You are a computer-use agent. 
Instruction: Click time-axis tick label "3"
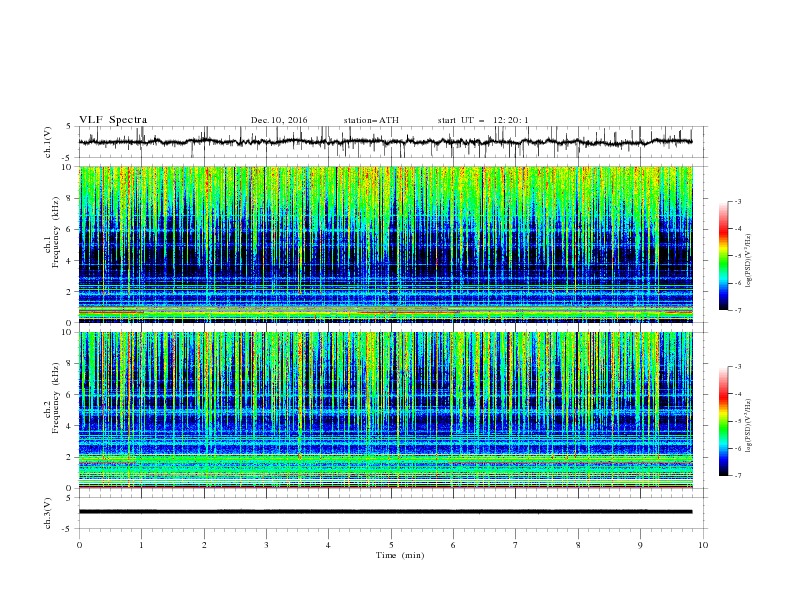(x=266, y=545)
